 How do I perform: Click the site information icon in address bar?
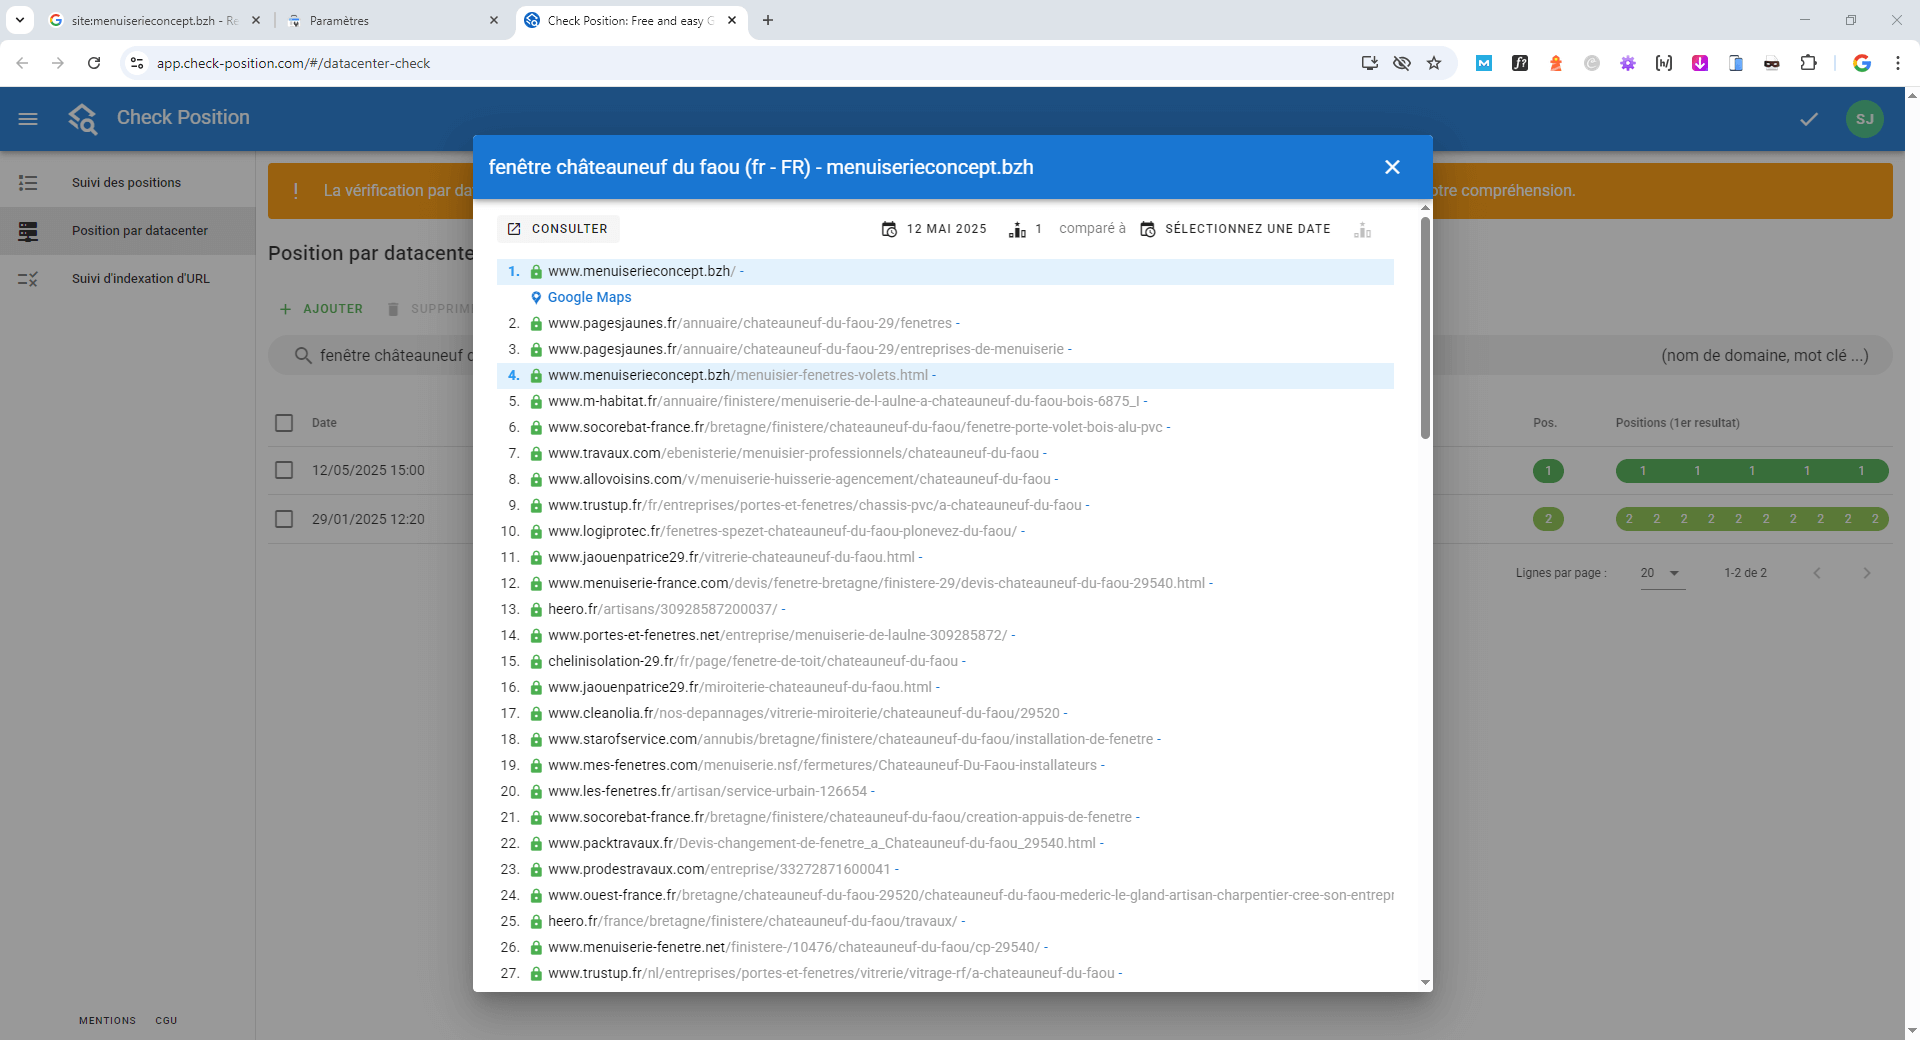click(x=137, y=63)
